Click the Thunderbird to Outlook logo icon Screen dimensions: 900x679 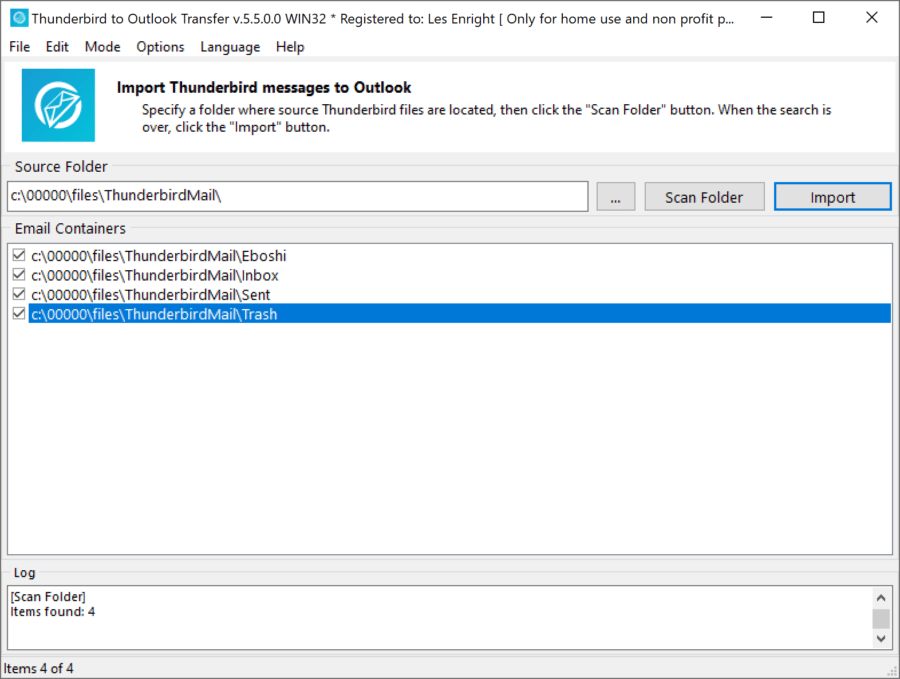58,105
